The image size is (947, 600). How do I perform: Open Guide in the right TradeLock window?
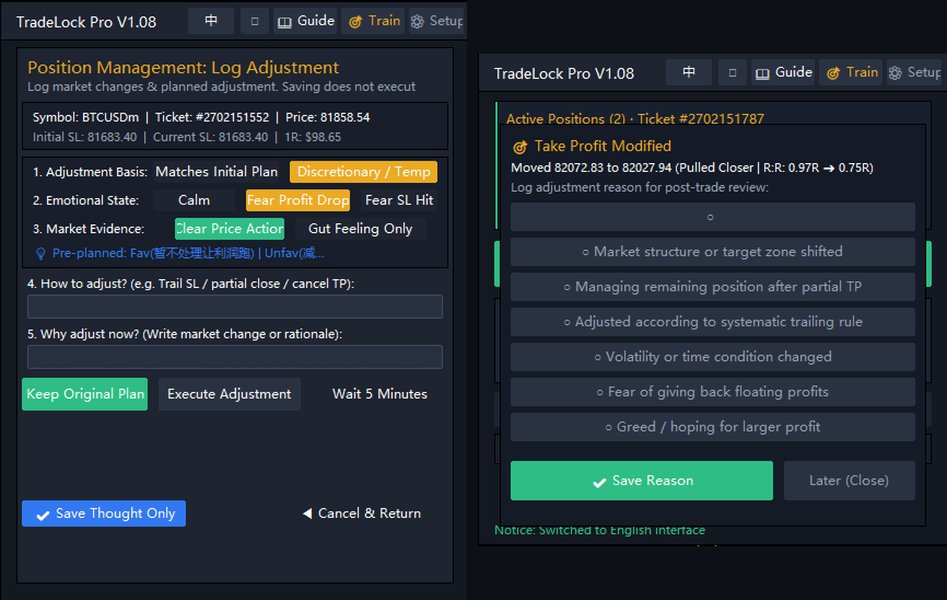783,73
